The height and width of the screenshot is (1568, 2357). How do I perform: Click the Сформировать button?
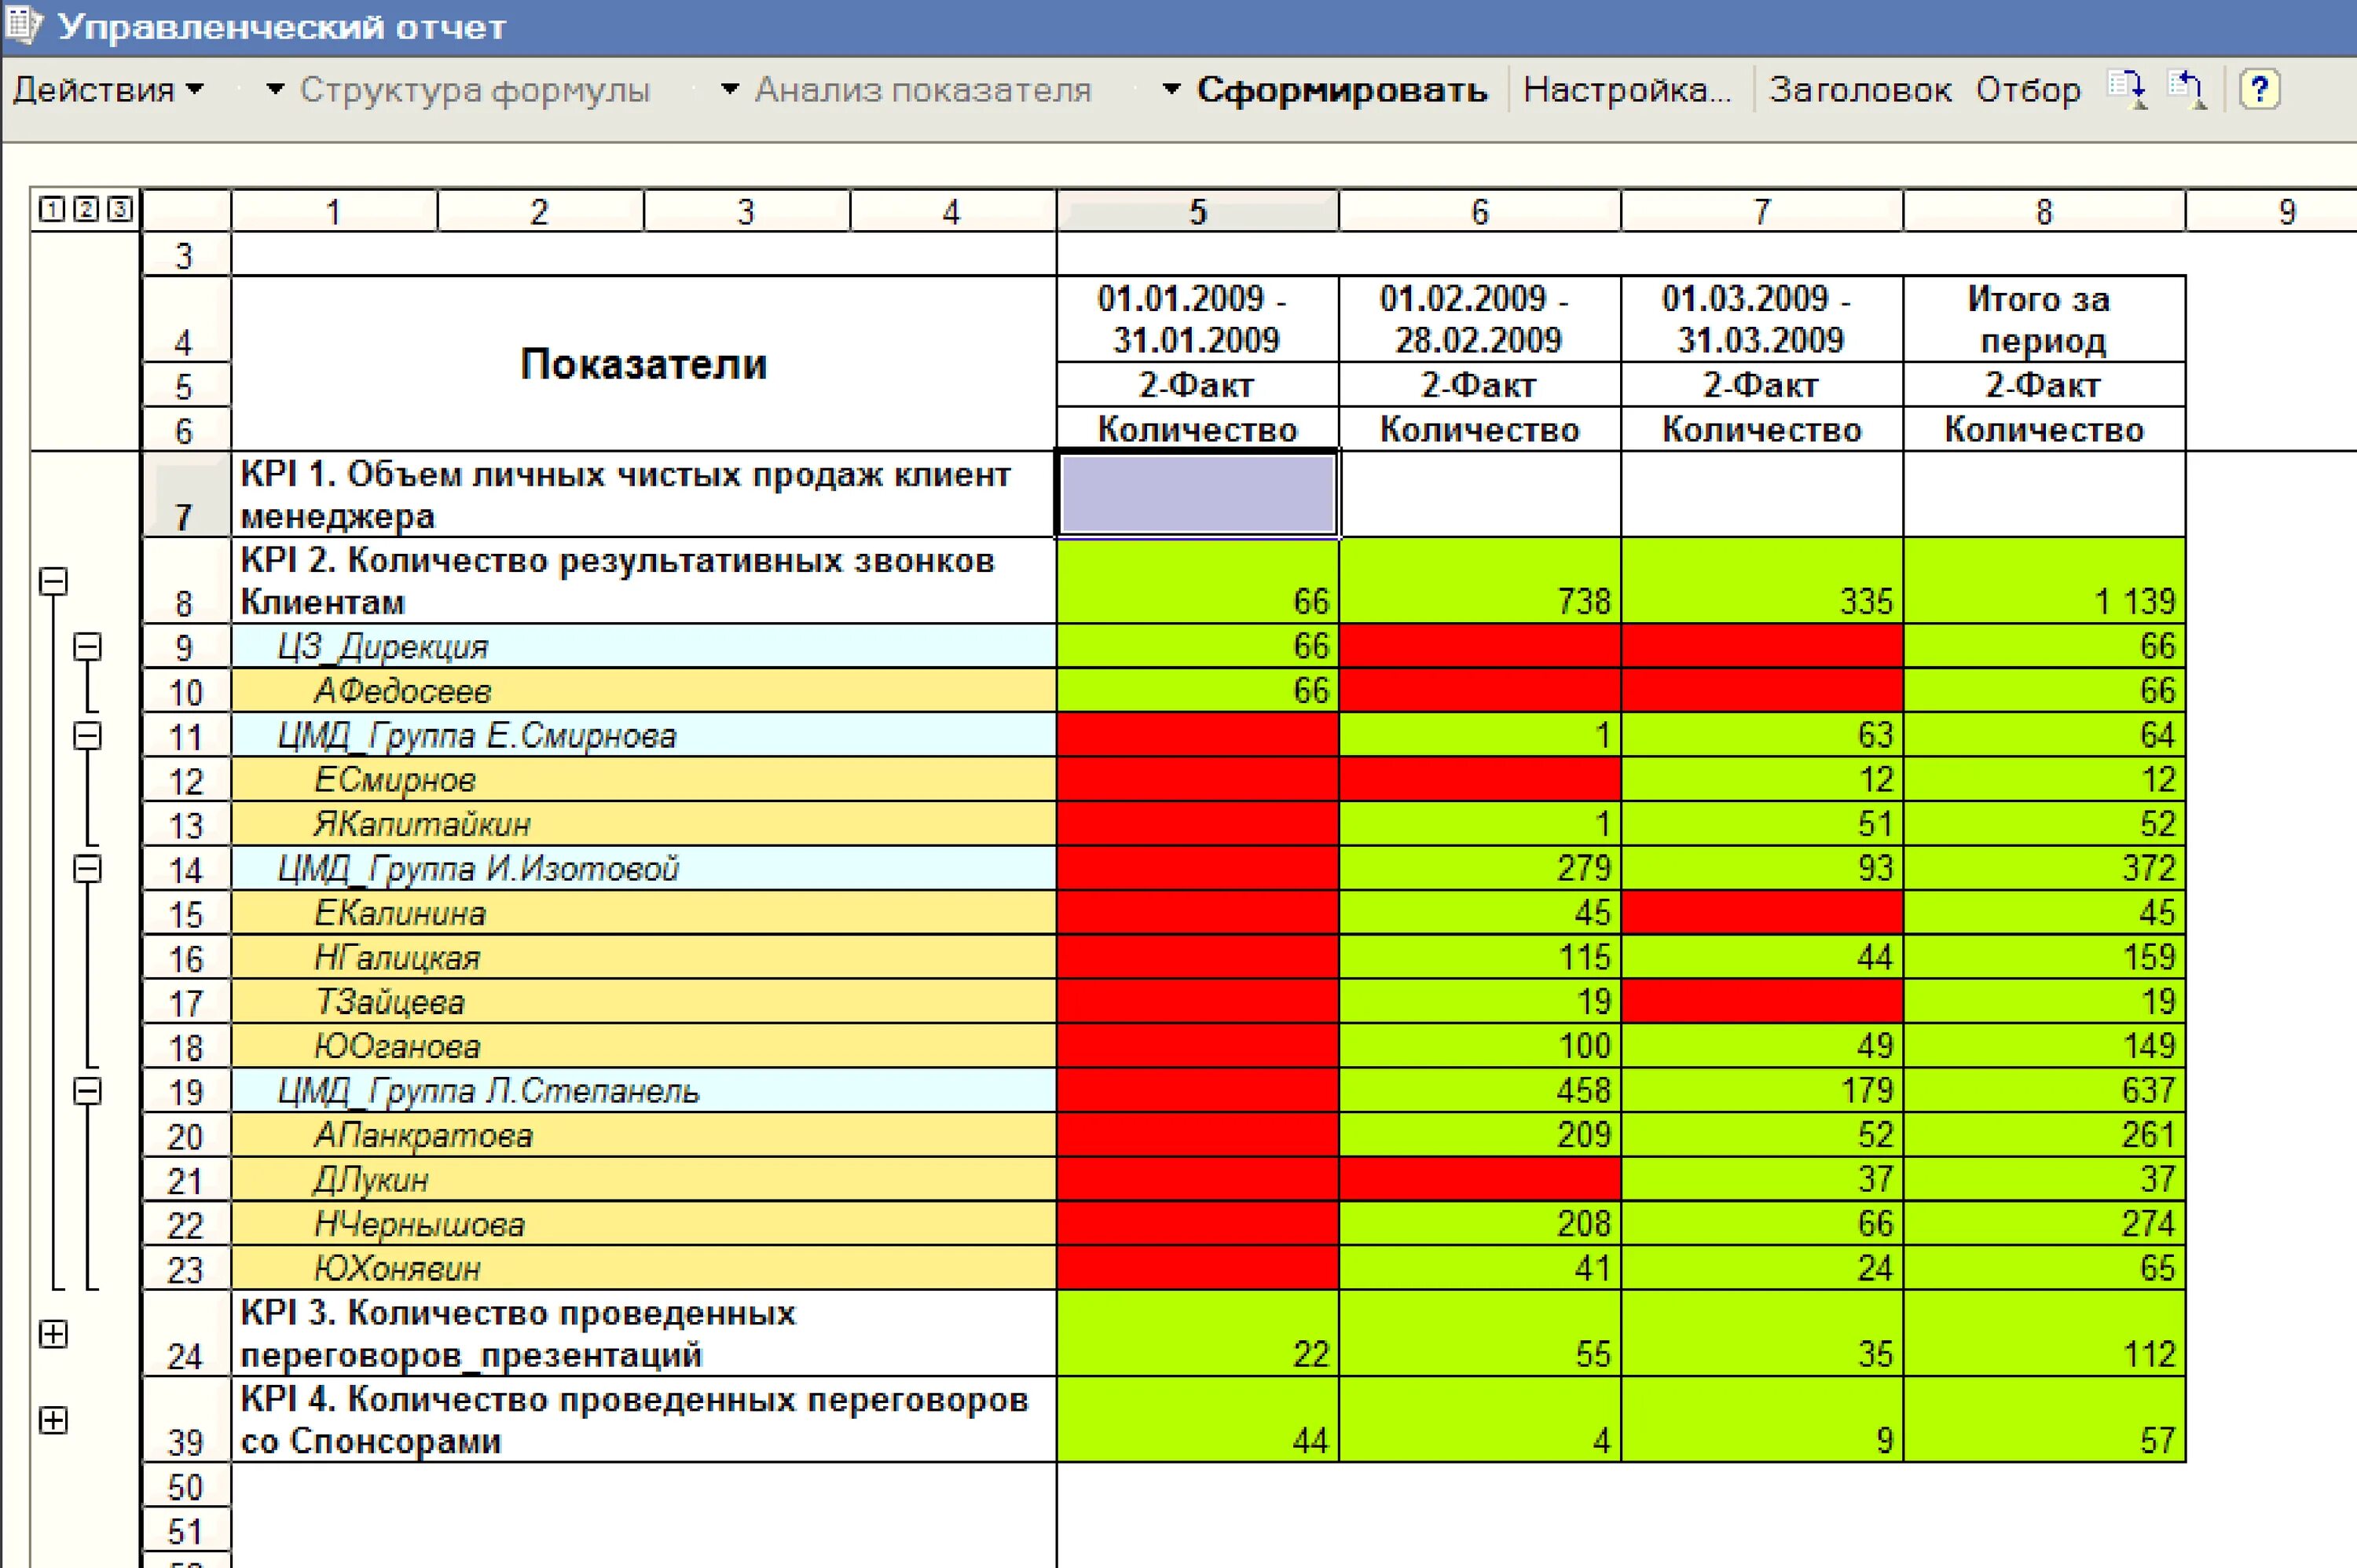pyautogui.click(x=1341, y=90)
